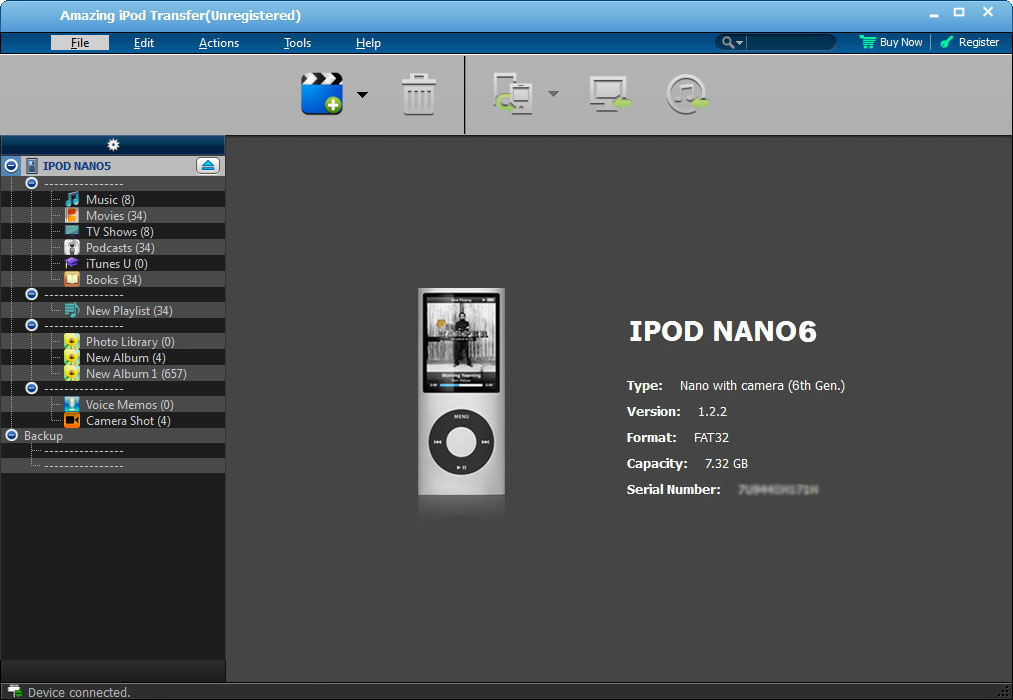Click the Register button
This screenshot has width=1013, height=700.
click(x=970, y=42)
